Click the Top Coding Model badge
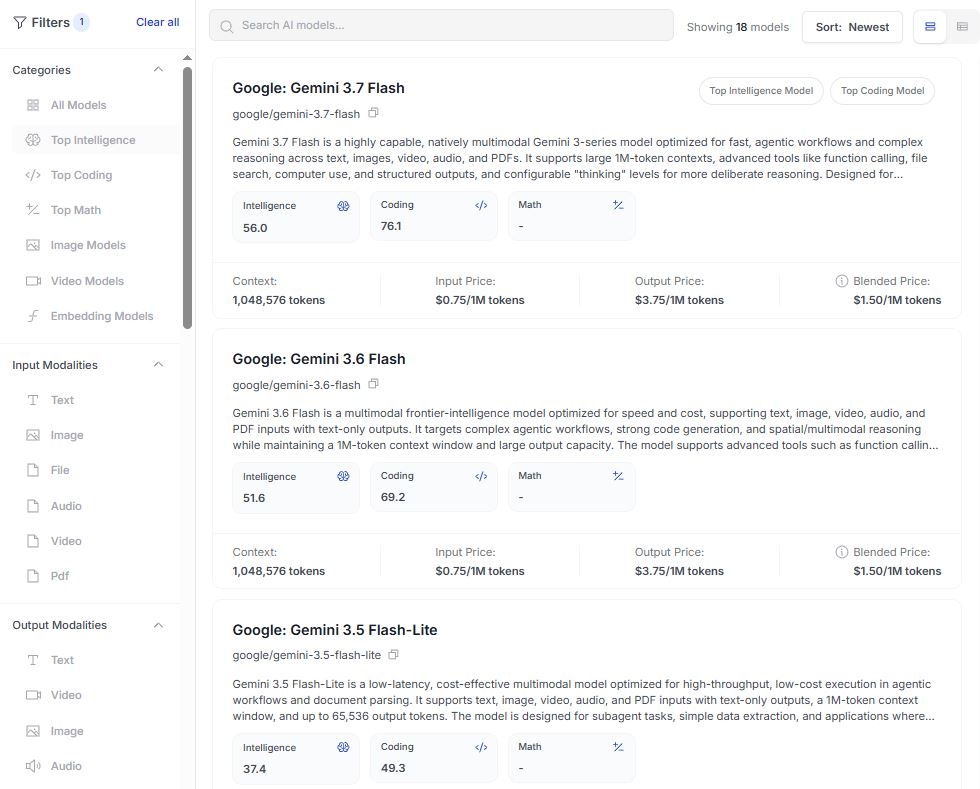The image size is (980, 789). click(882, 91)
